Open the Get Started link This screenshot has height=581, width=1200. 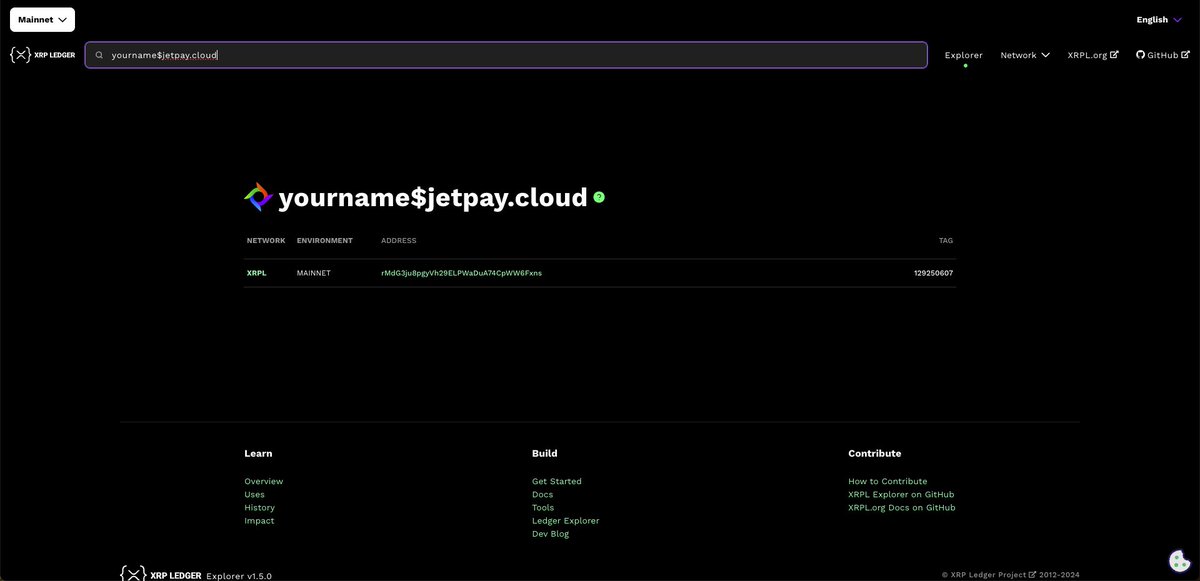click(x=557, y=481)
